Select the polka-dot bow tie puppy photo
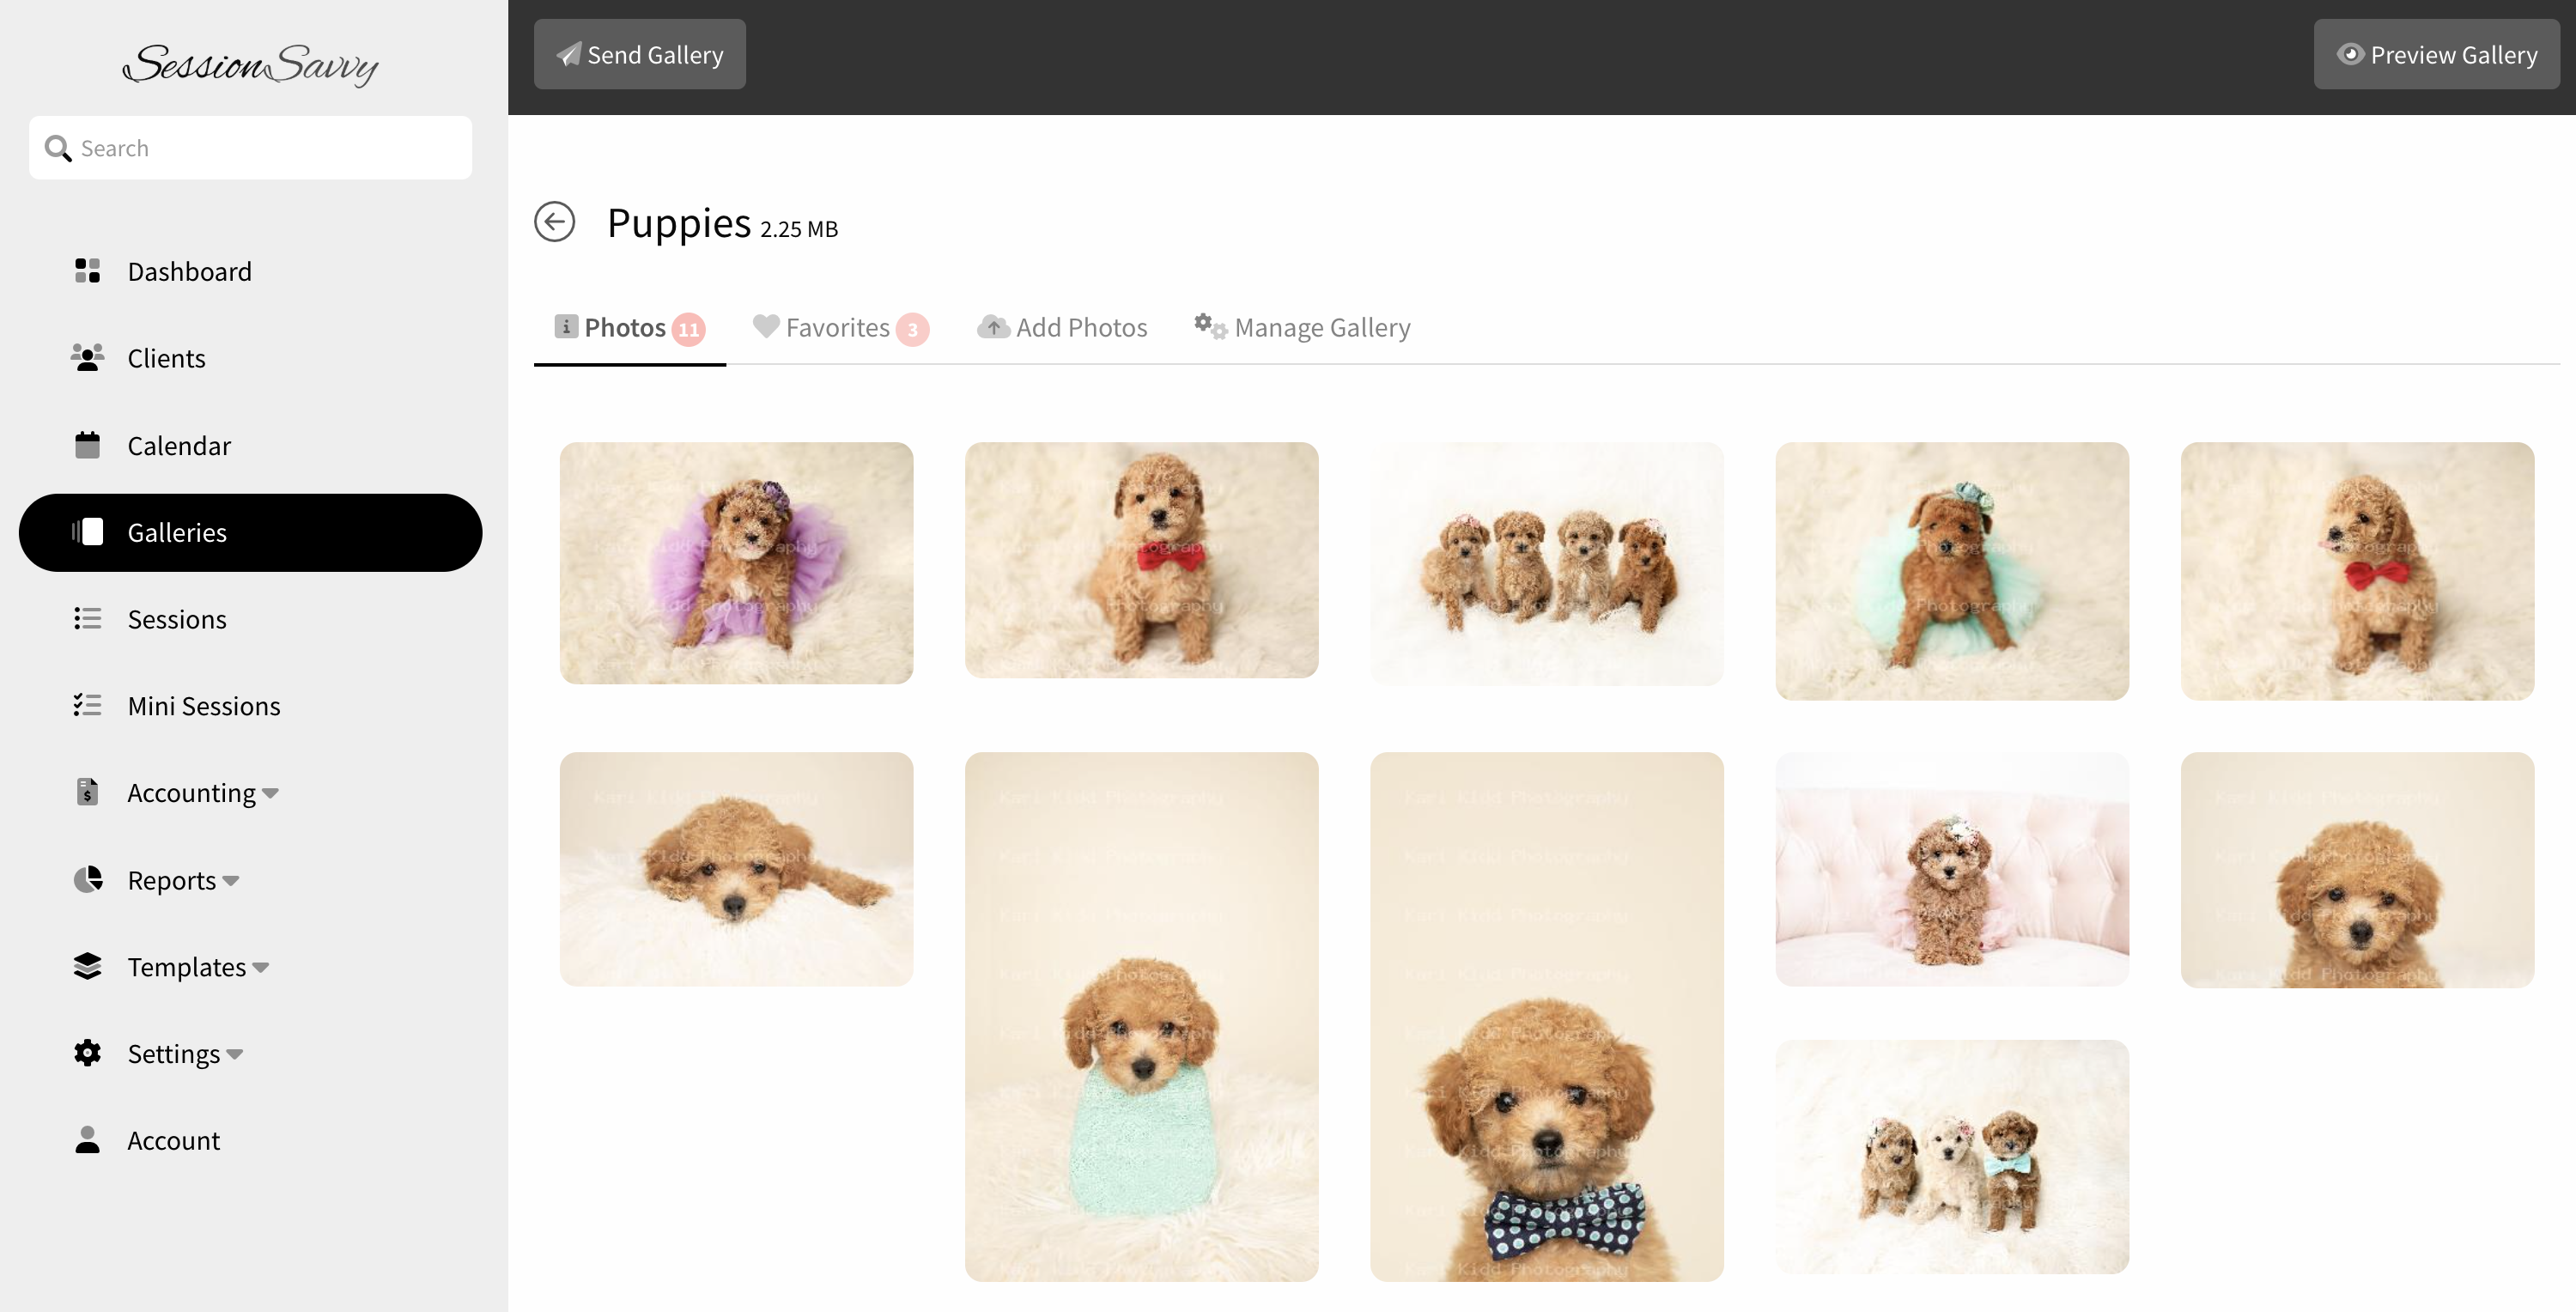The width and height of the screenshot is (2576, 1312). [x=1546, y=1016]
